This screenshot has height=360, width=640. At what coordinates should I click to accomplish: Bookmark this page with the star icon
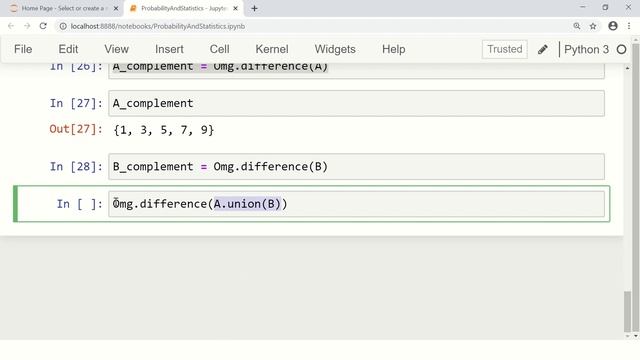(x=593, y=26)
